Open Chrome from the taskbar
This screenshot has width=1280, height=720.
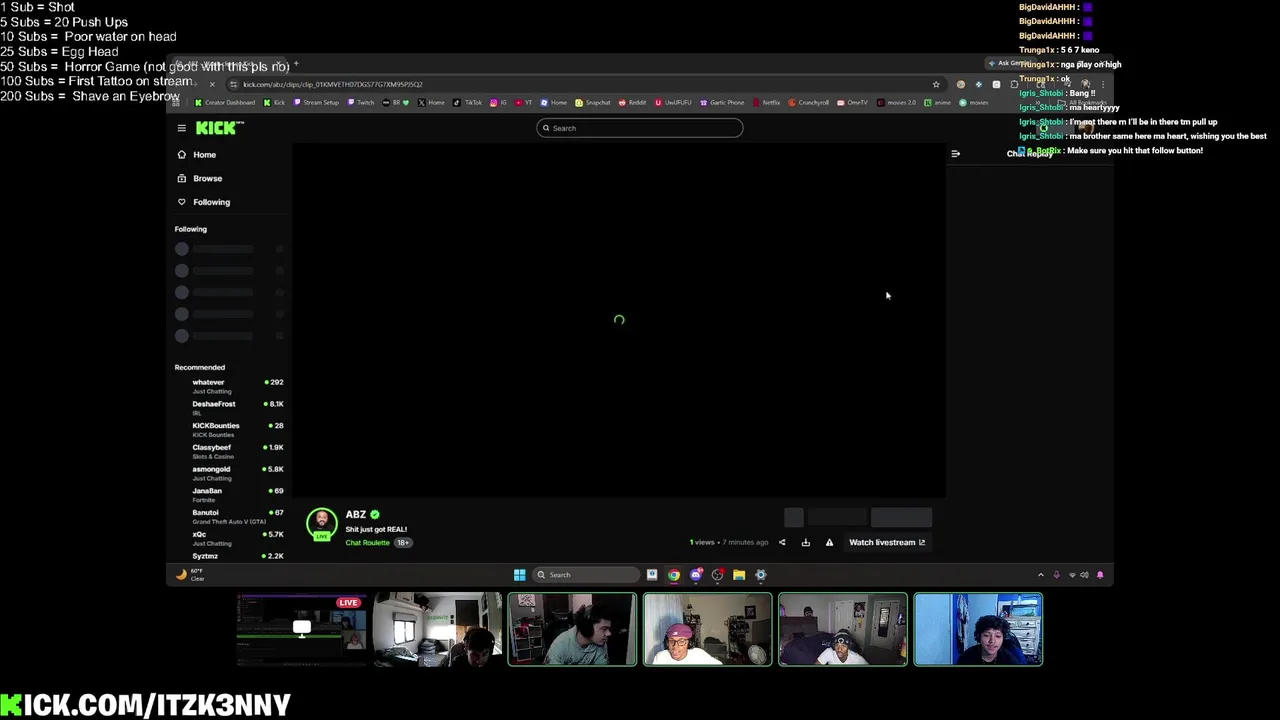coord(674,575)
